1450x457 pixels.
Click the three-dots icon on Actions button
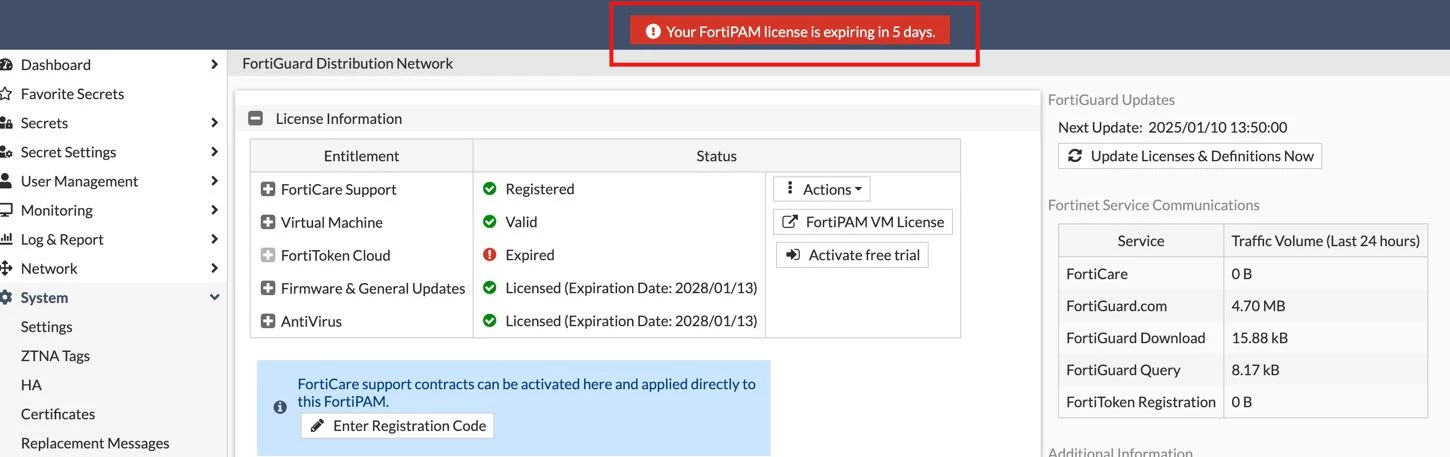790,189
